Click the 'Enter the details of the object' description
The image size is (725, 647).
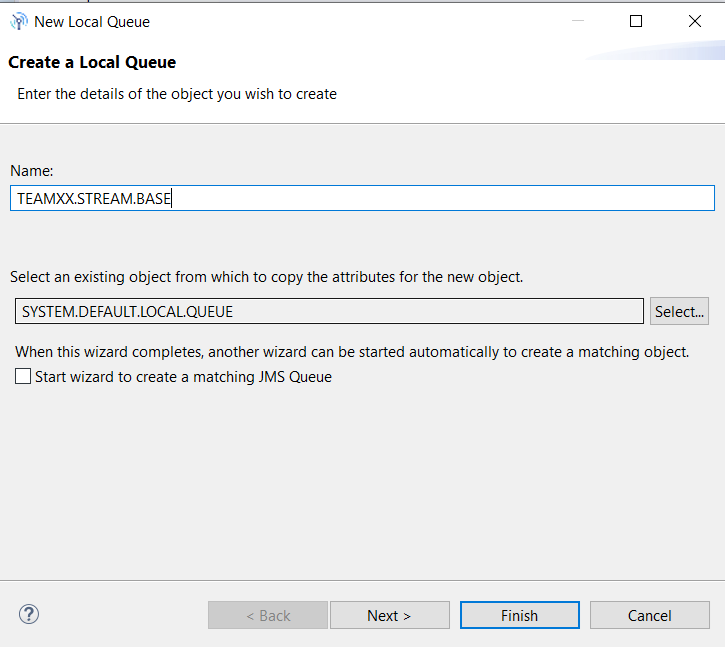click(177, 94)
